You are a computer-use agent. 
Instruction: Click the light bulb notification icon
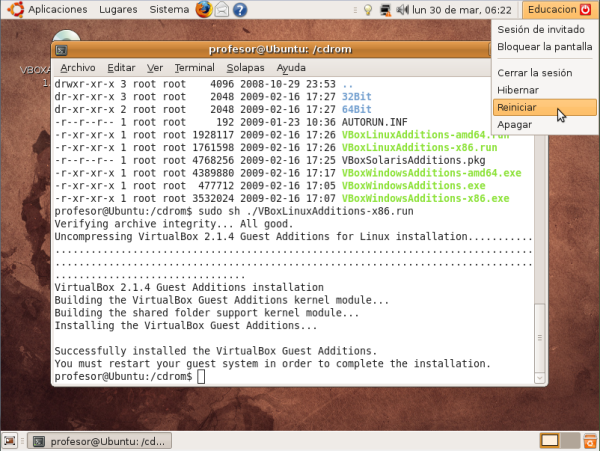point(367,10)
